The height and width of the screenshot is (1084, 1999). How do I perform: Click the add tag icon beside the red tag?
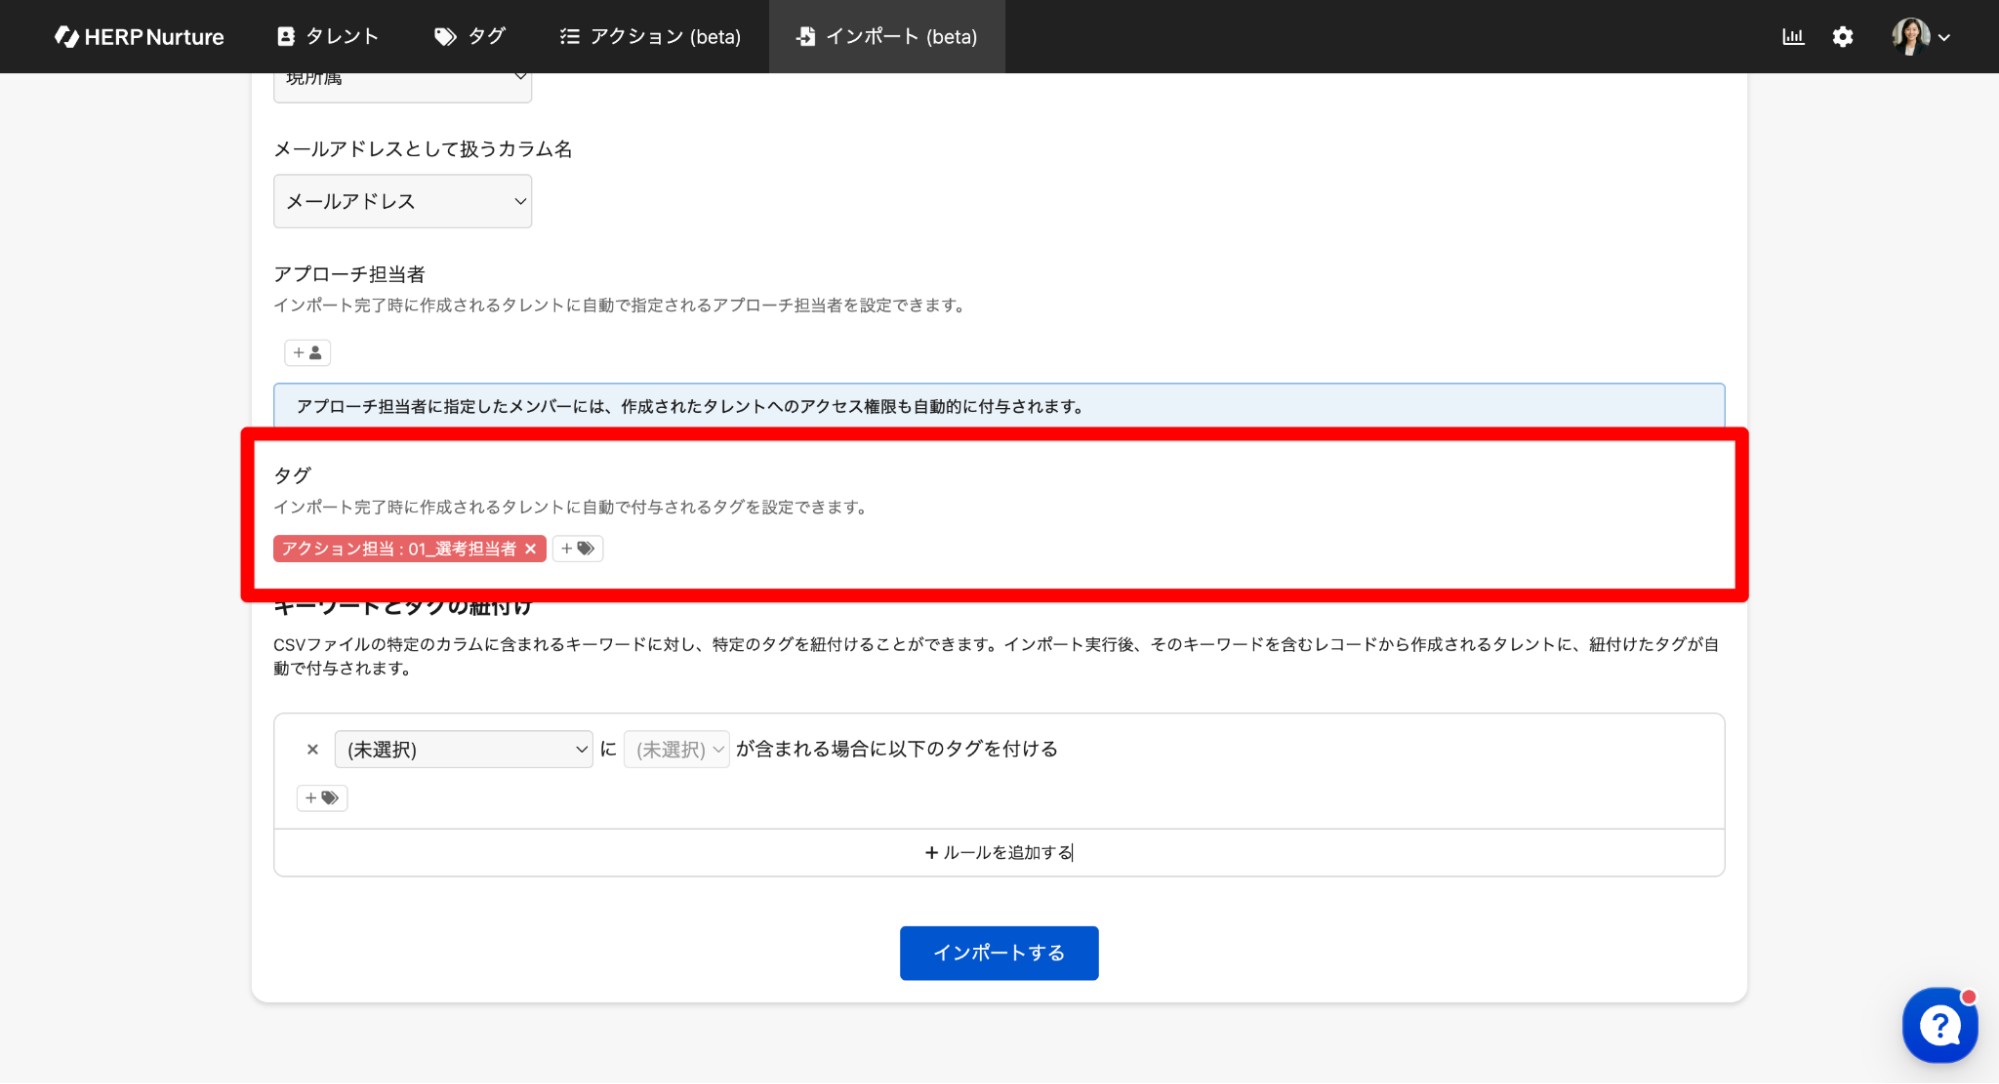coord(577,548)
